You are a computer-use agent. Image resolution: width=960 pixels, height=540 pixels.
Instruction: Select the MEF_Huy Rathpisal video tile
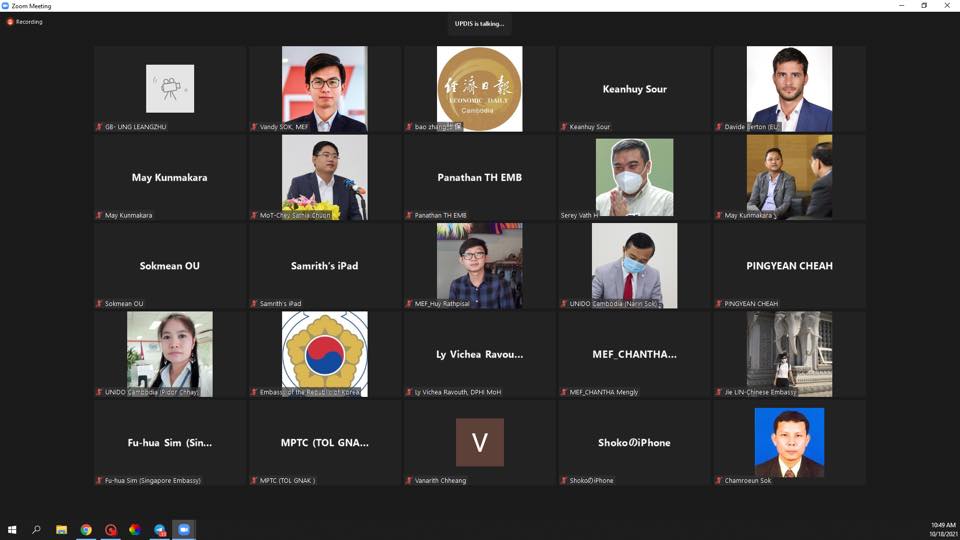[479, 266]
